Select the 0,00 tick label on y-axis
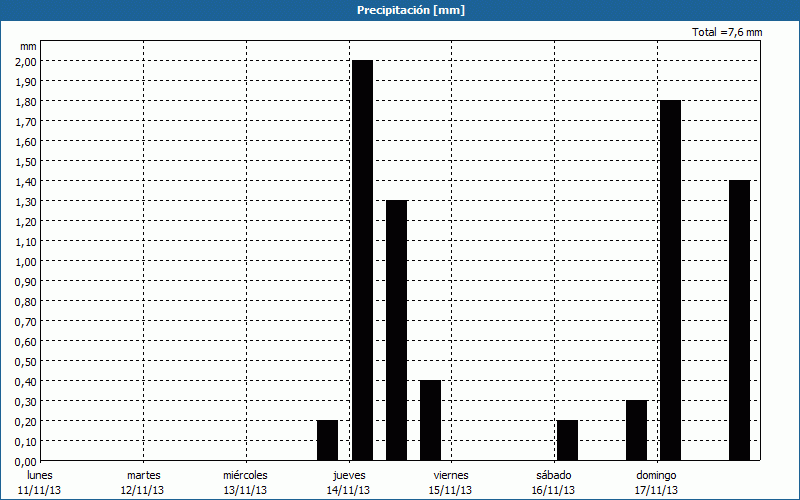800x500 pixels. coord(26,461)
